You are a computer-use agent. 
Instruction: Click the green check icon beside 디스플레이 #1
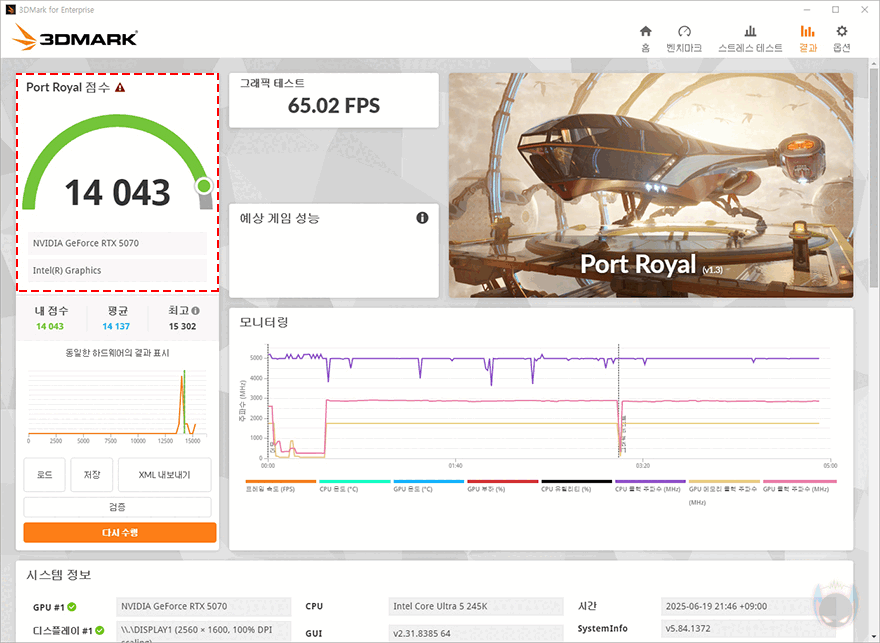pyautogui.click(x=99, y=630)
